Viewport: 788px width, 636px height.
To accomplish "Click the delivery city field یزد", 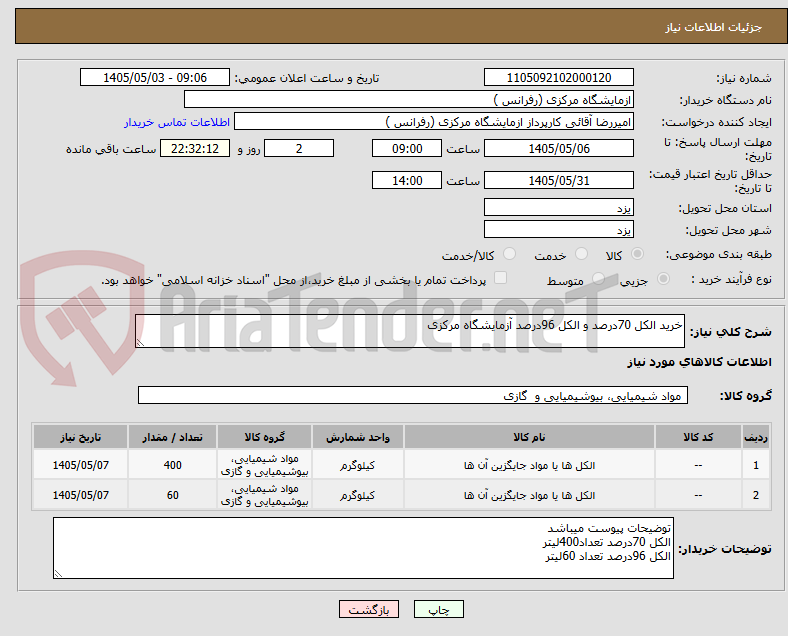I will (x=558, y=230).
